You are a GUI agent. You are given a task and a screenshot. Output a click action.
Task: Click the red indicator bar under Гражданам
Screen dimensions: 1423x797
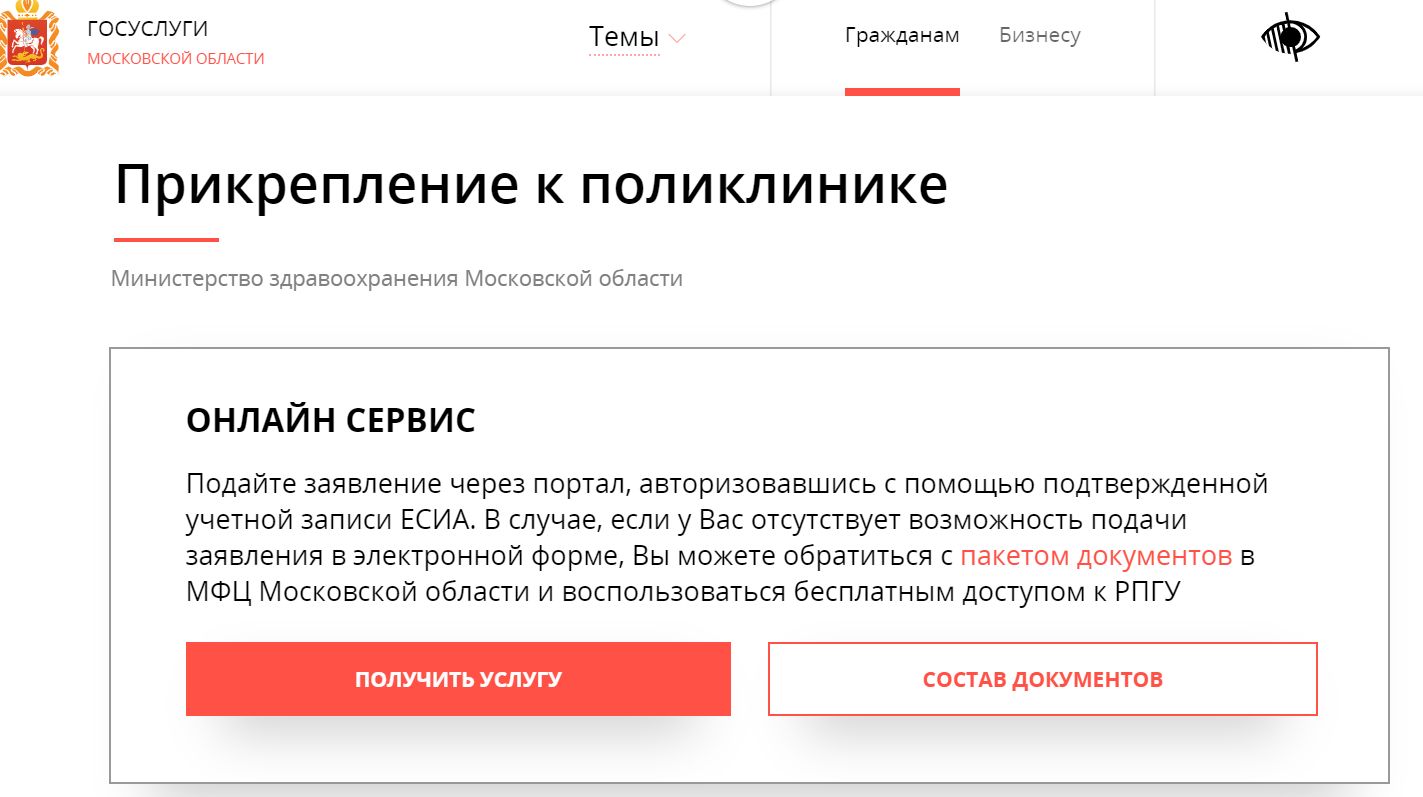pos(902,92)
